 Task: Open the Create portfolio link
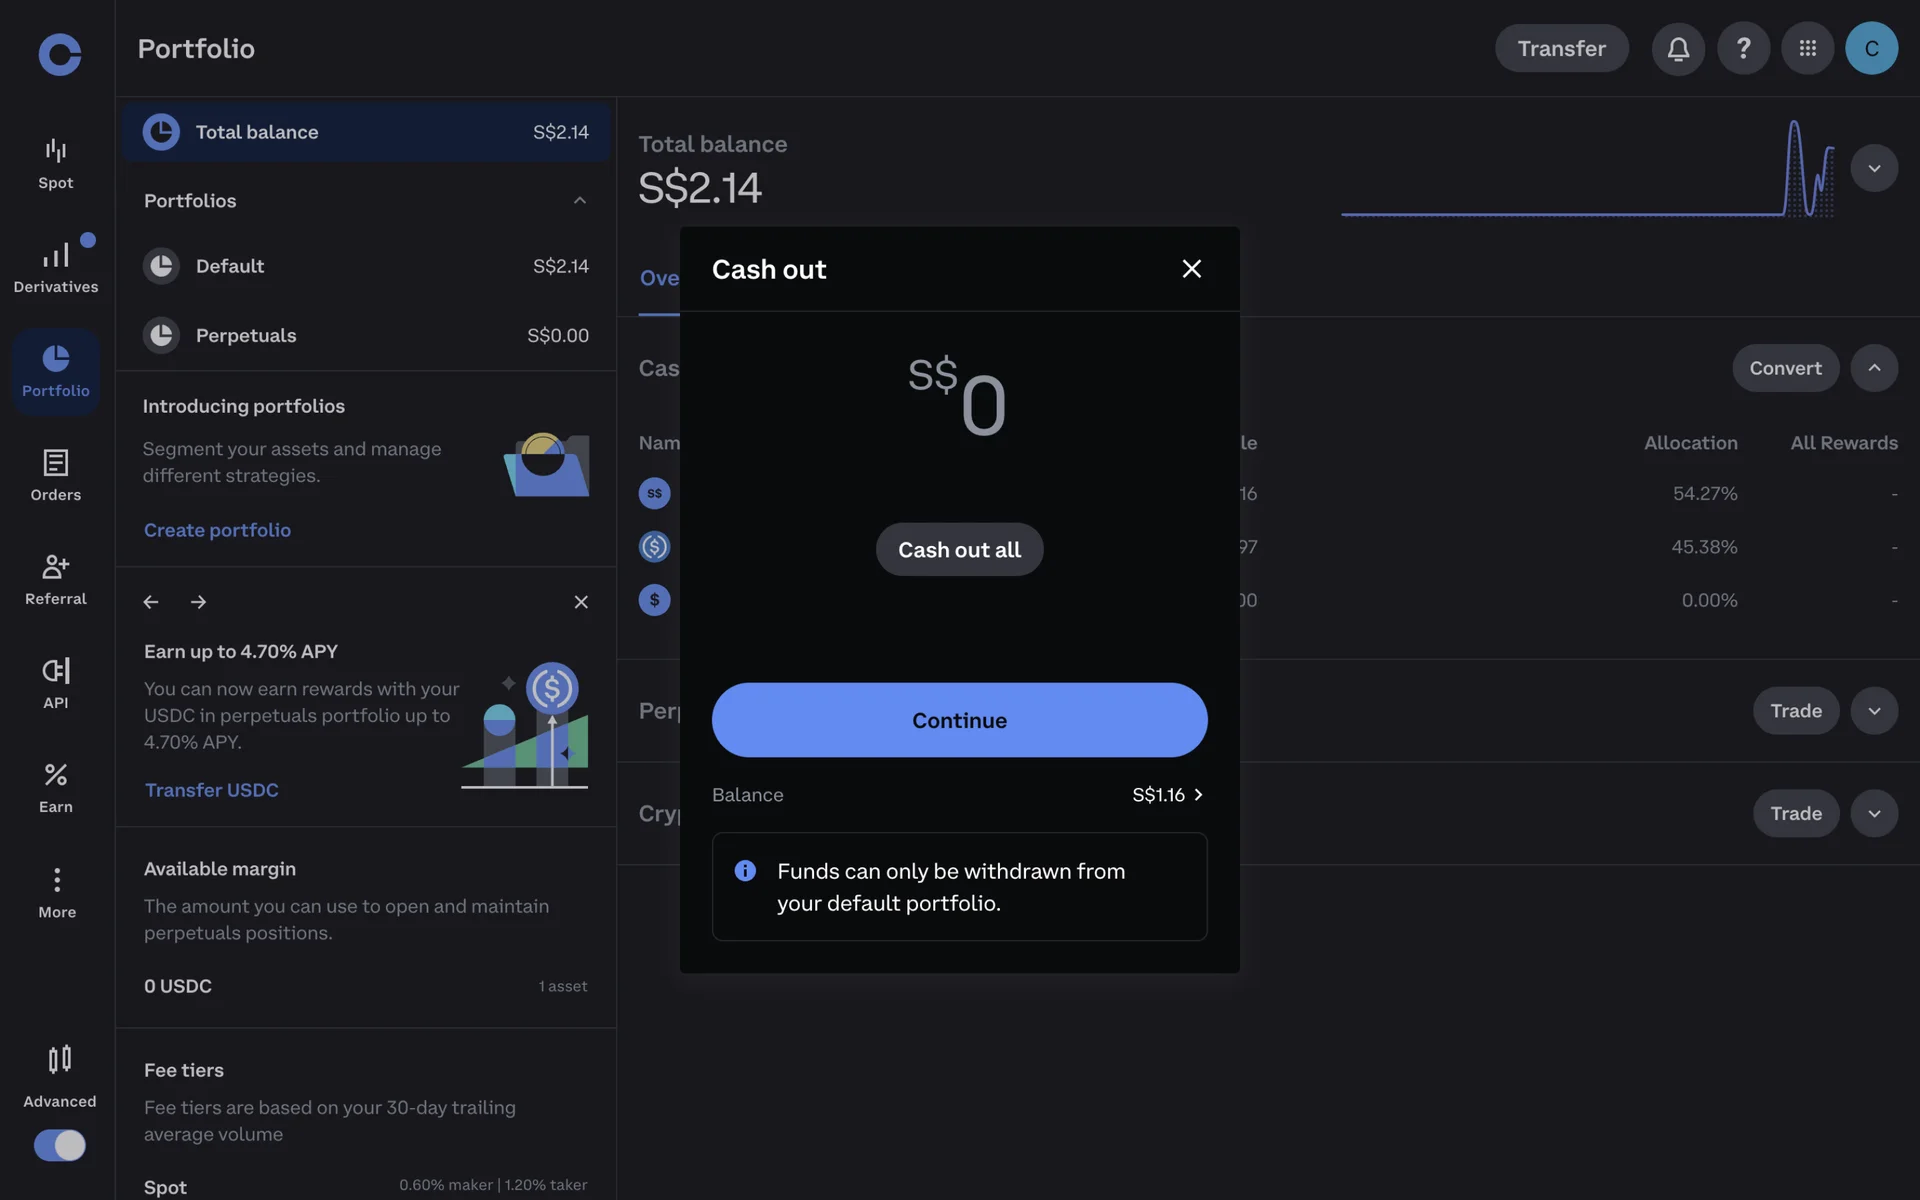pyautogui.click(x=217, y=530)
